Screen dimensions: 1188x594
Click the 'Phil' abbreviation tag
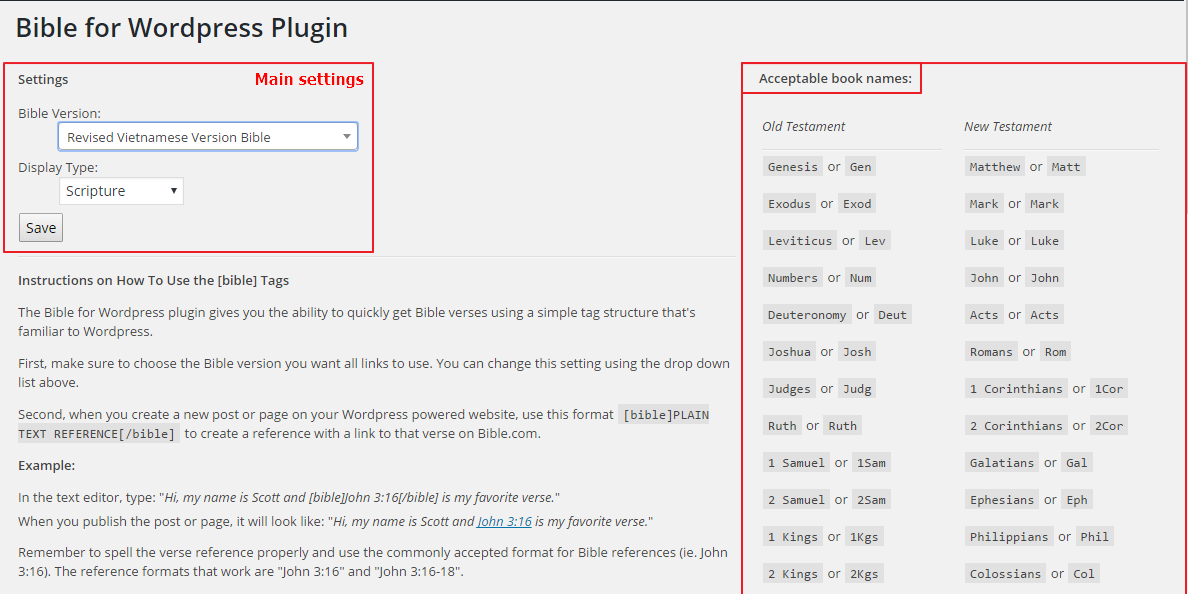(1095, 537)
